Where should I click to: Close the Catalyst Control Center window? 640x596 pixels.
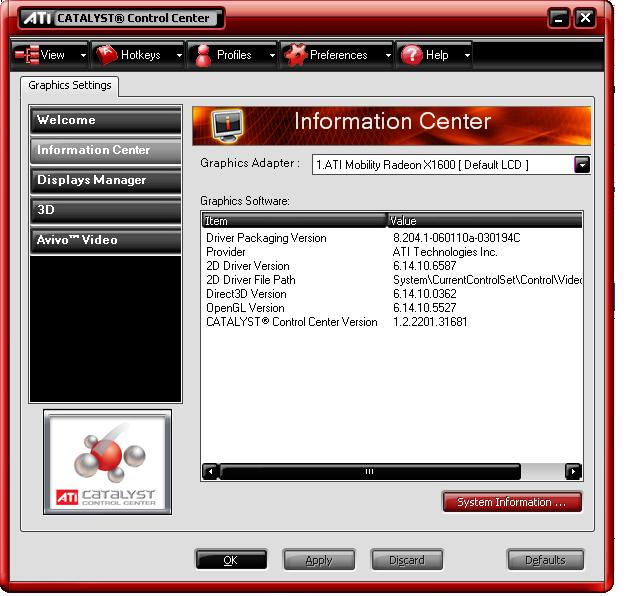tap(585, 18)
